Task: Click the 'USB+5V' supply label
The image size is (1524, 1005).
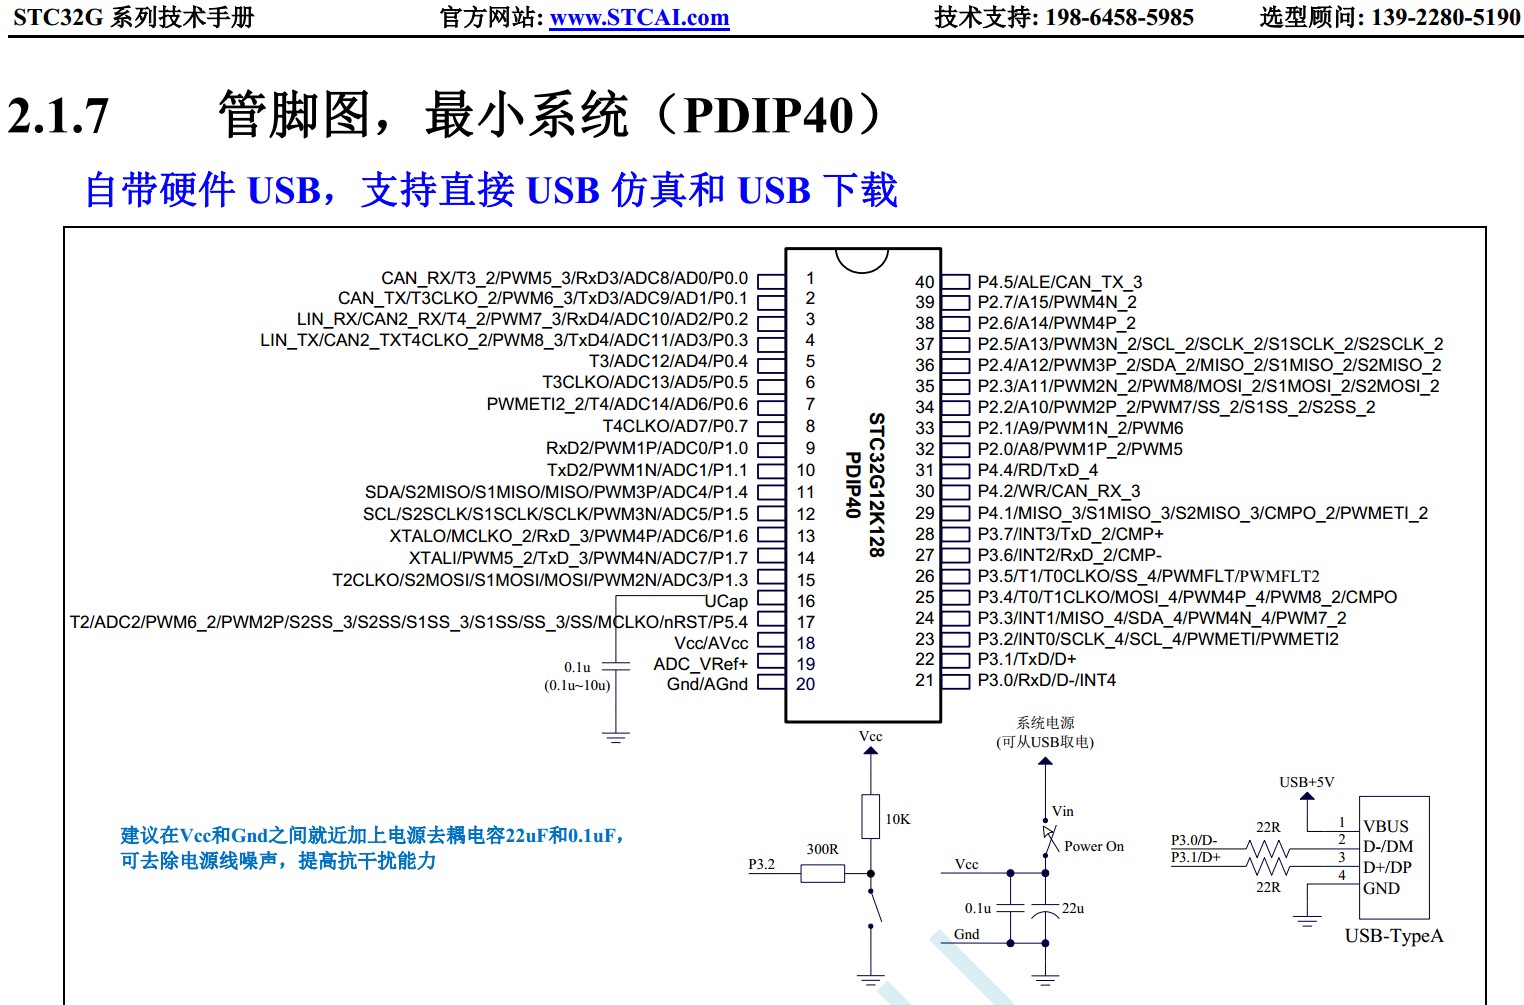Action: 1307,782
